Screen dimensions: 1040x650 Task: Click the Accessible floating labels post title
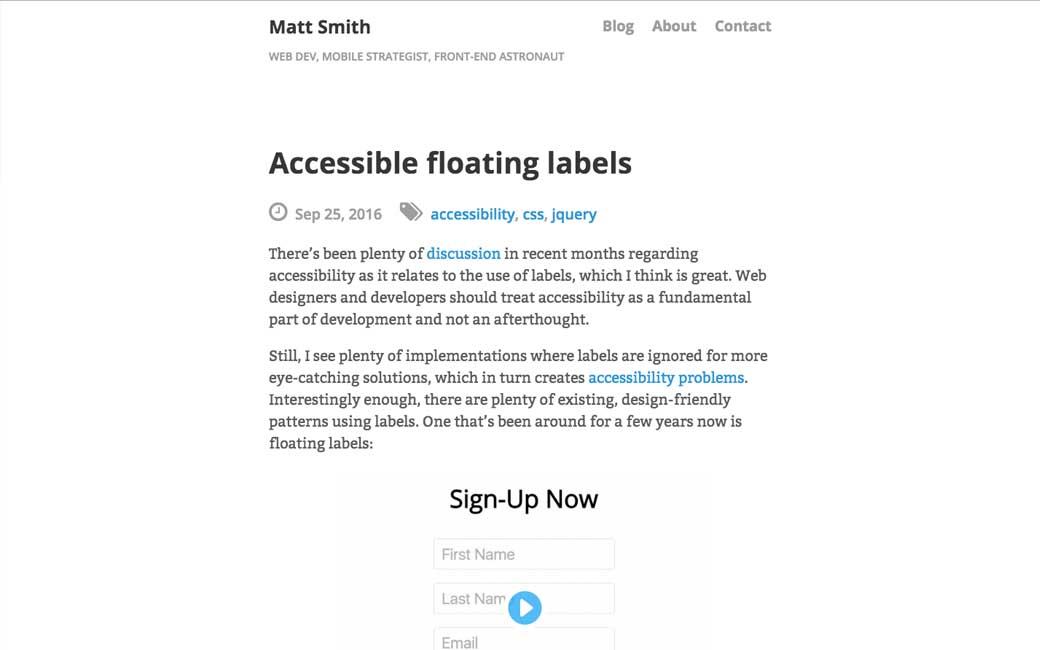coord(450,163)
